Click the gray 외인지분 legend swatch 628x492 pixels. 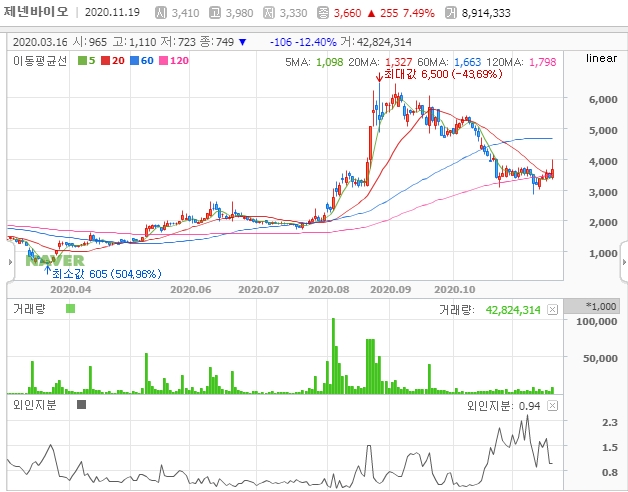tap(81, 405)
